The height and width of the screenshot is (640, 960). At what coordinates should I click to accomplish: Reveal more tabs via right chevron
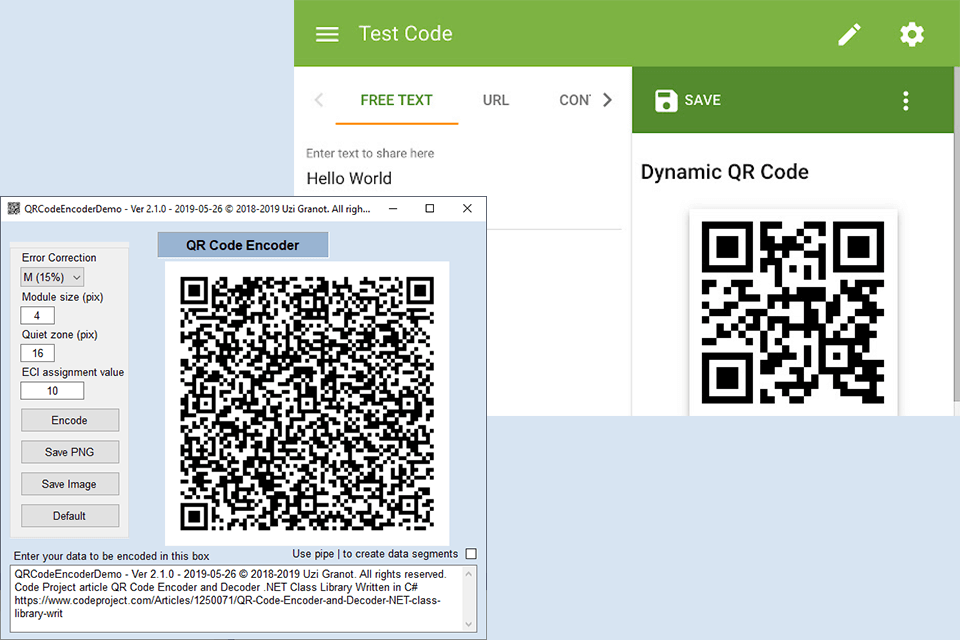click(605, 100)
